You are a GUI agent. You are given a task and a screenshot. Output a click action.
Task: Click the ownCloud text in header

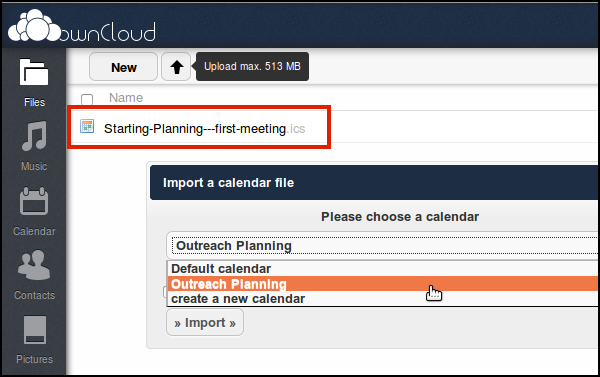[x=108, y=32]
